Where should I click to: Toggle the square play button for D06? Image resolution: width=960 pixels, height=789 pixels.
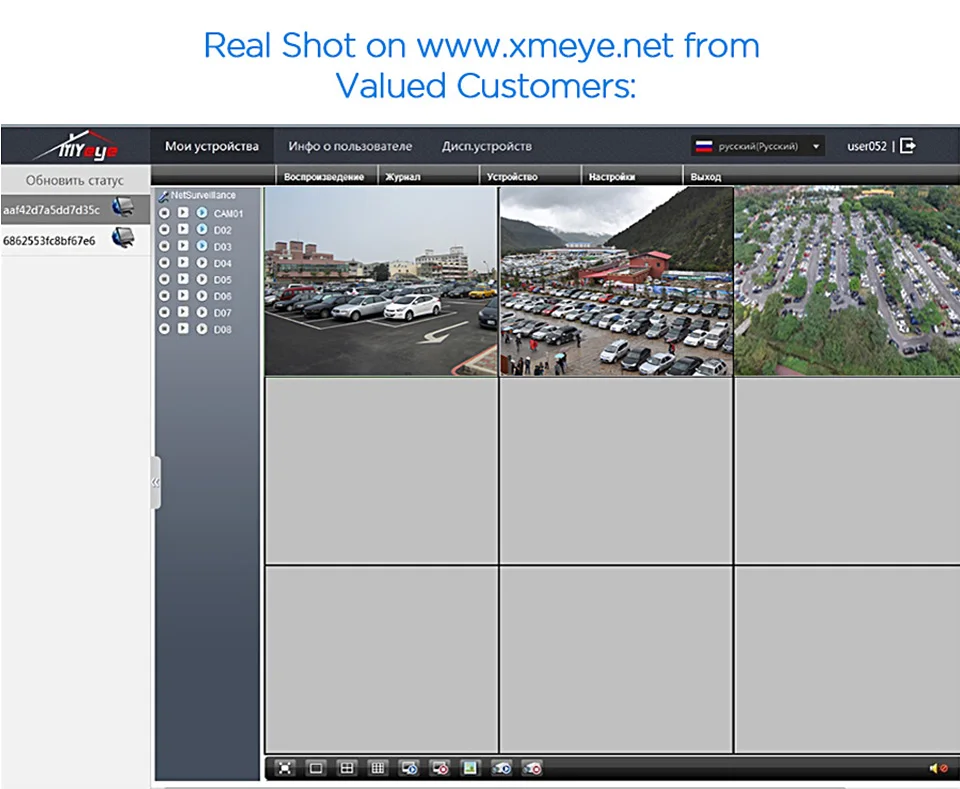point(183,295)
